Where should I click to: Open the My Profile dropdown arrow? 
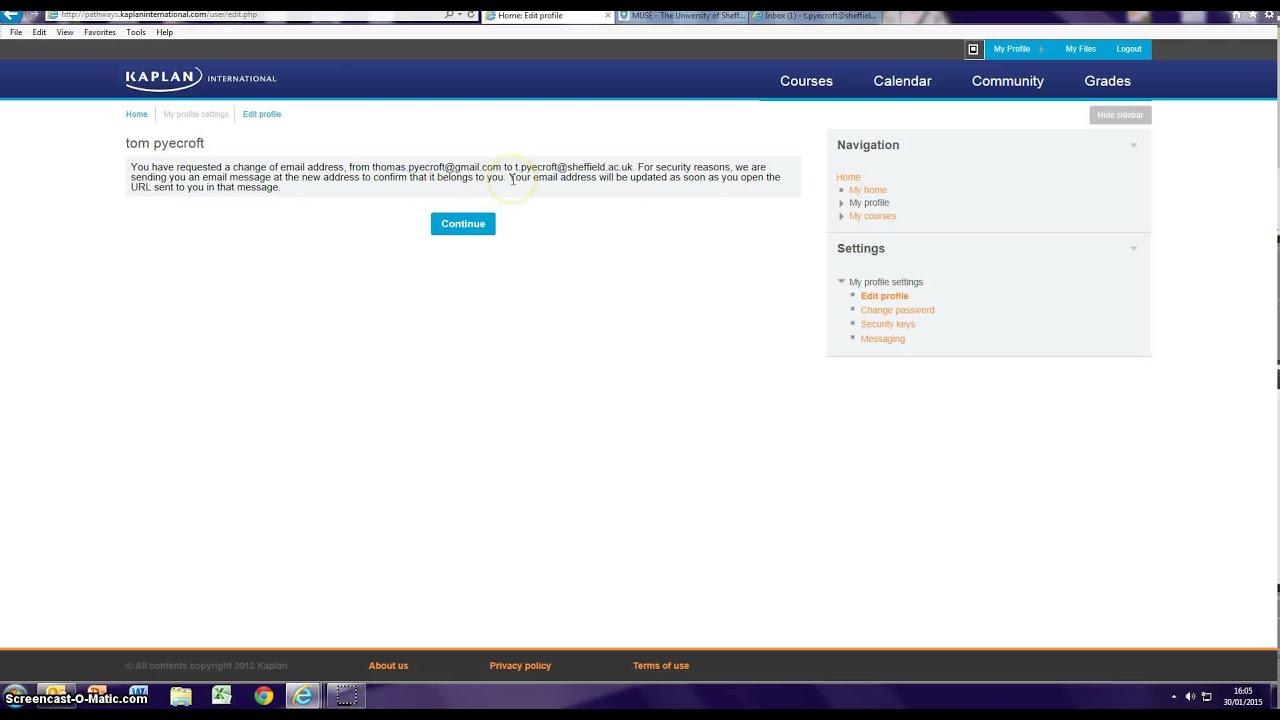(1041, 49)
